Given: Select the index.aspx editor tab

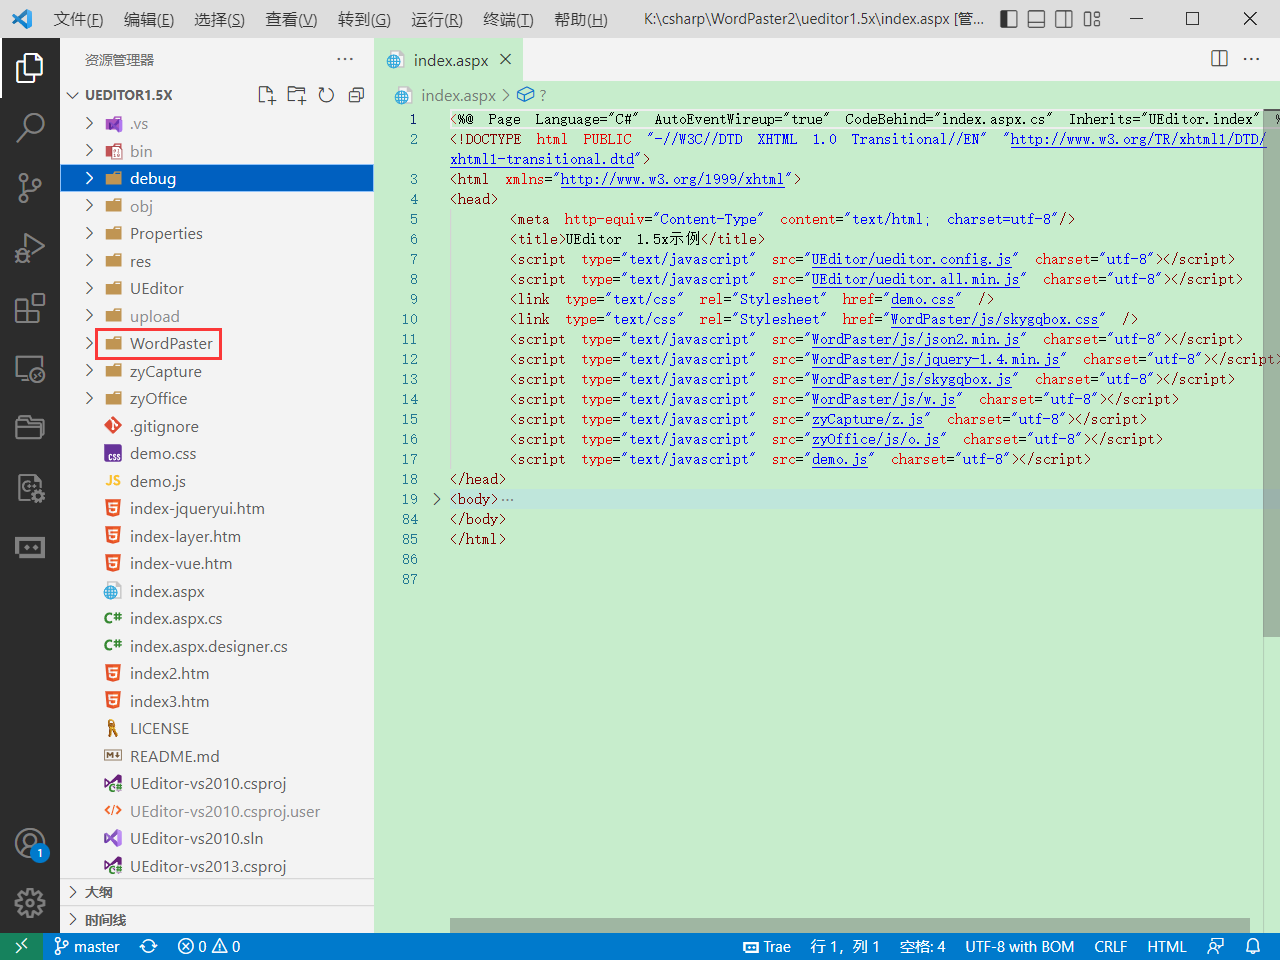Looking at the screenshot, I should pyautogui.click(x=450, y=60).
